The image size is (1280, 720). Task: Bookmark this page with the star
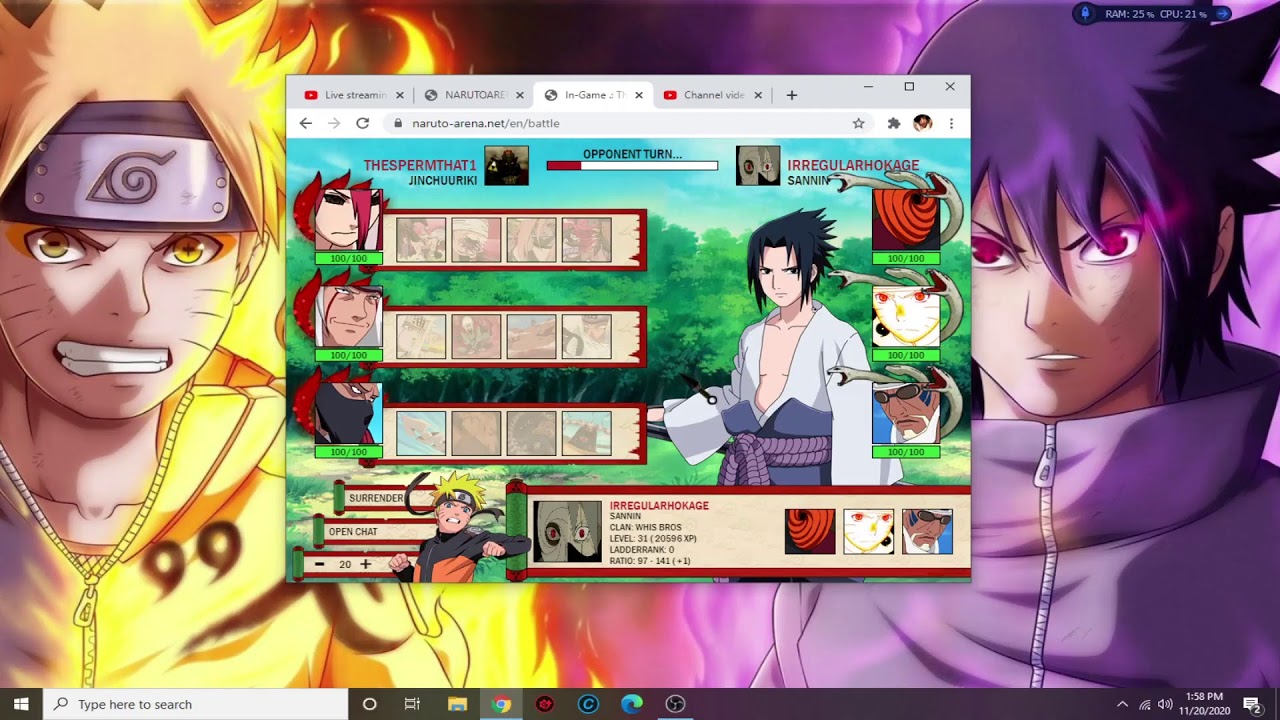pyautogui.click(x=858, y=123)
